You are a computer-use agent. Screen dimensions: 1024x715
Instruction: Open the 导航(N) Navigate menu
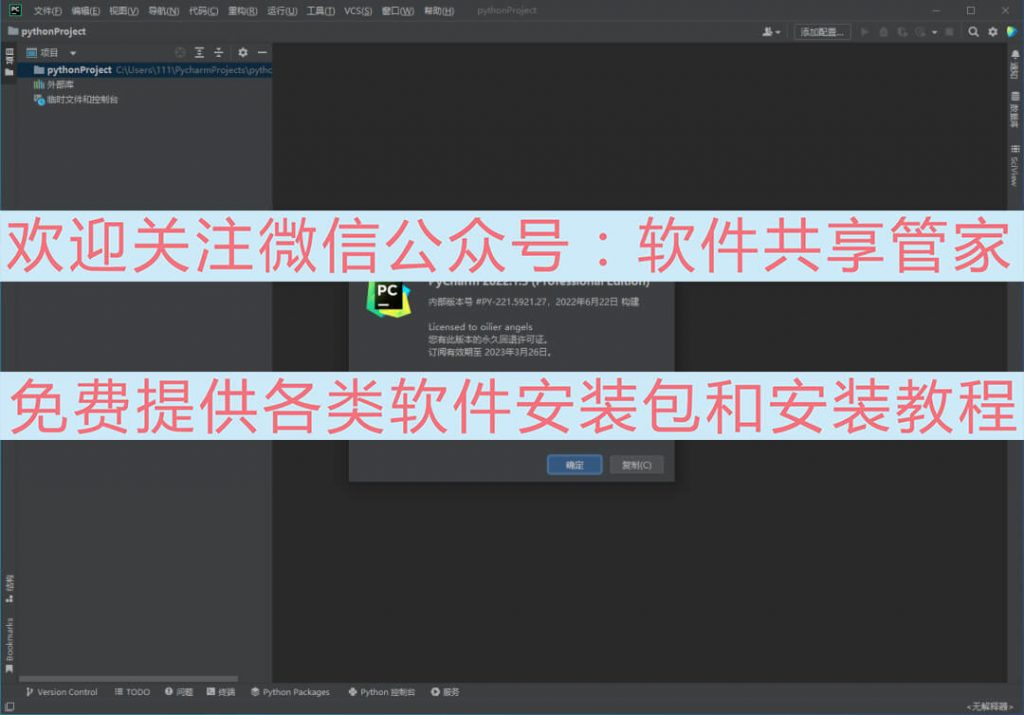click(164, 11)
